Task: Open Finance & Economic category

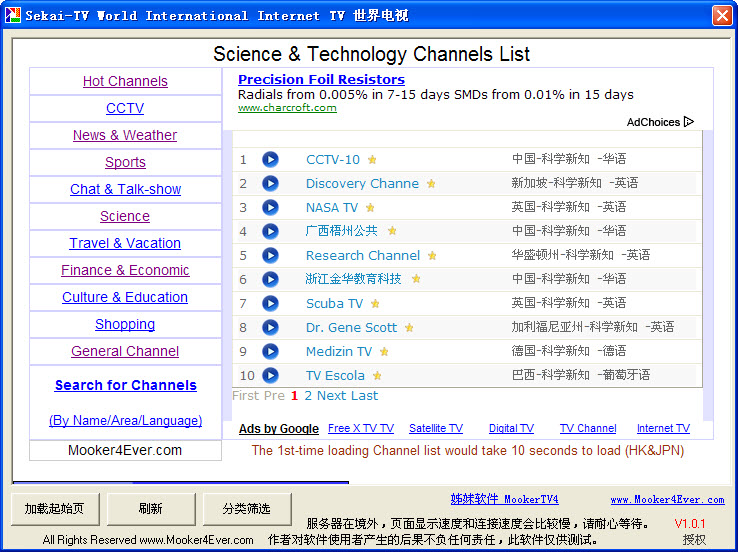Action: coord(125,270)
